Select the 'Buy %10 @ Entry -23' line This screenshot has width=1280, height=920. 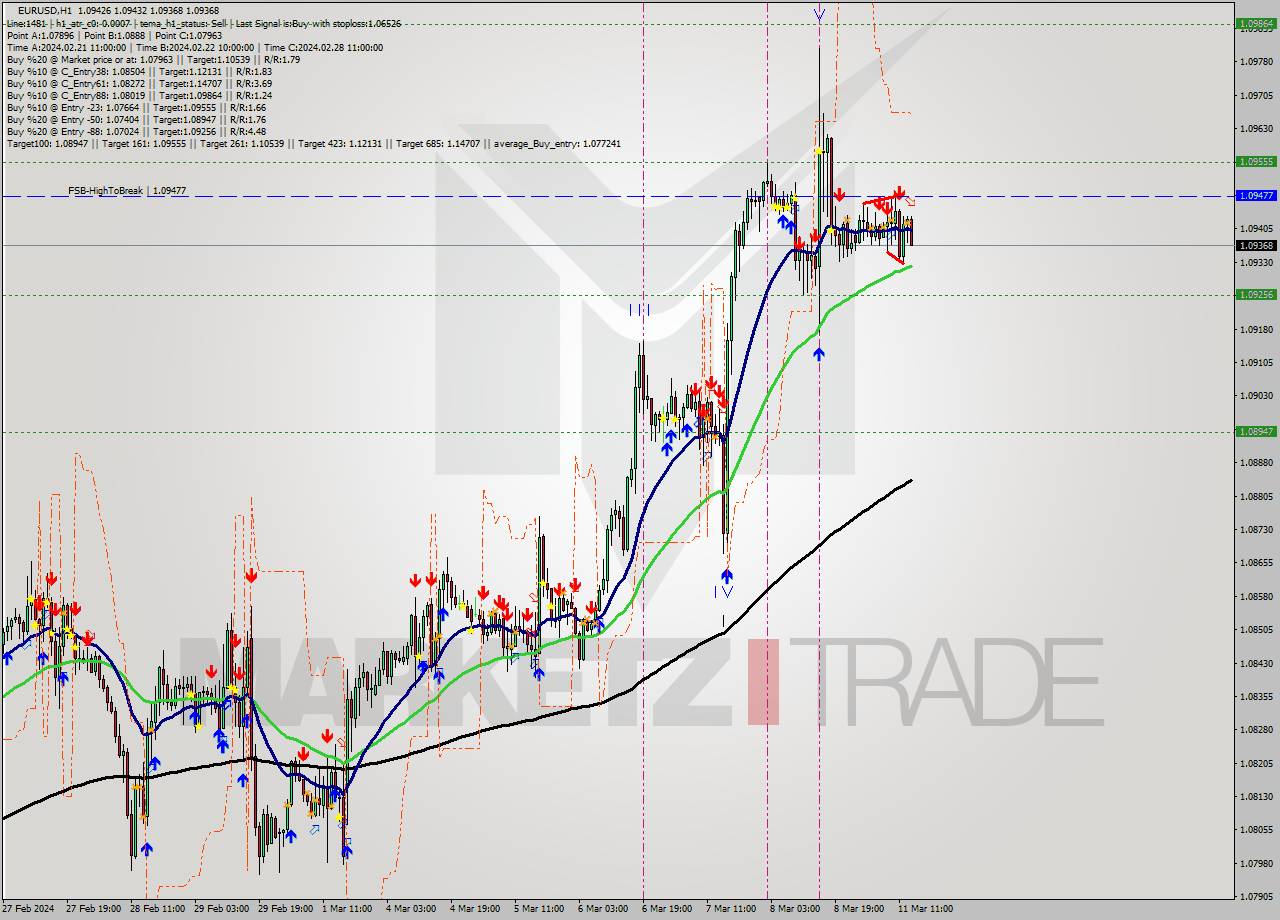(x=136, y=107)
